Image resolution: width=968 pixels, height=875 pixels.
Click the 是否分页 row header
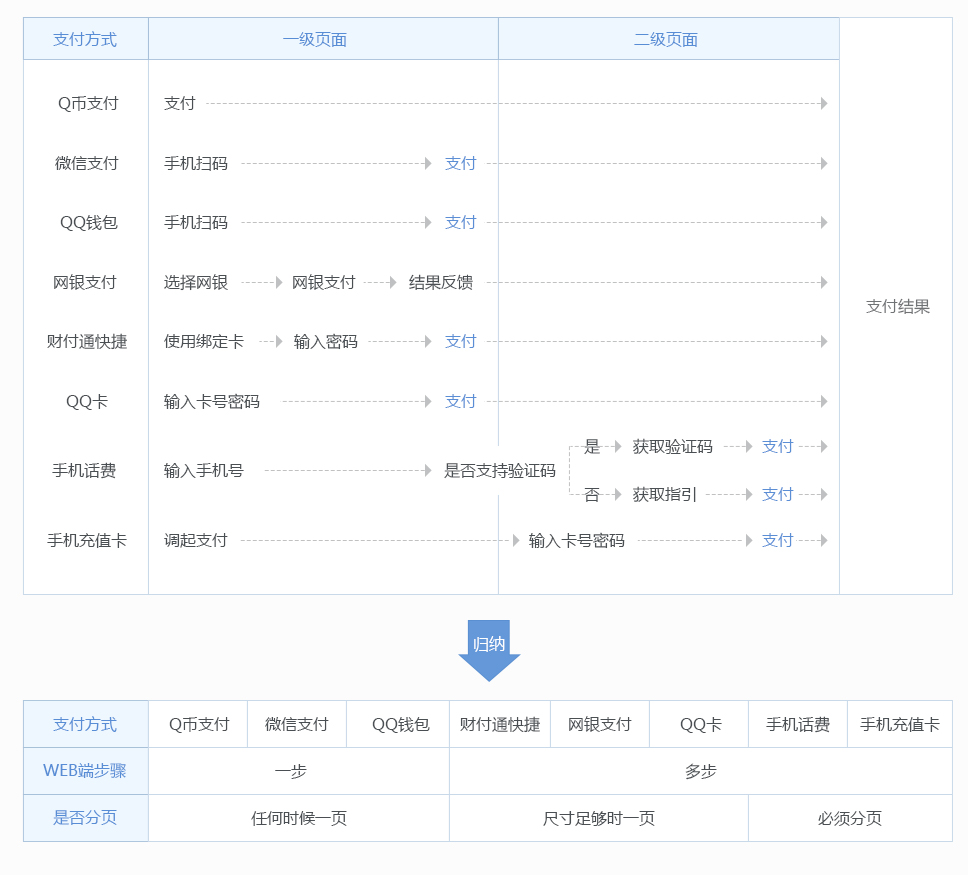(86, 818)
